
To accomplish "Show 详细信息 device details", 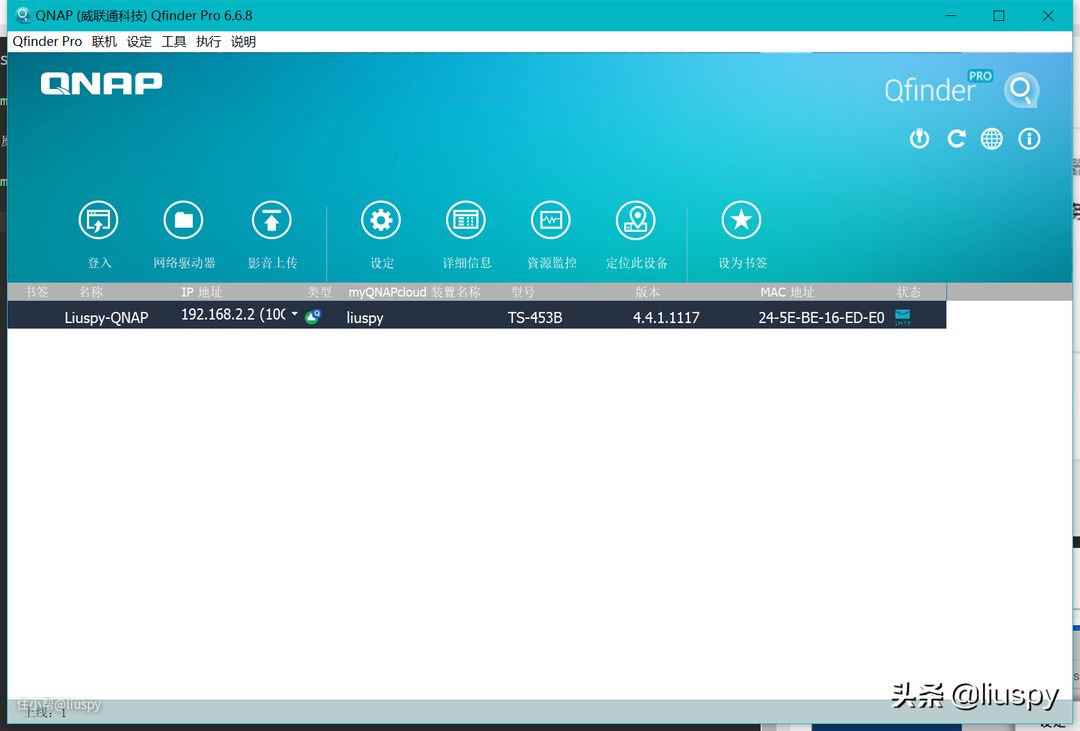I will [x=466, y=221].
